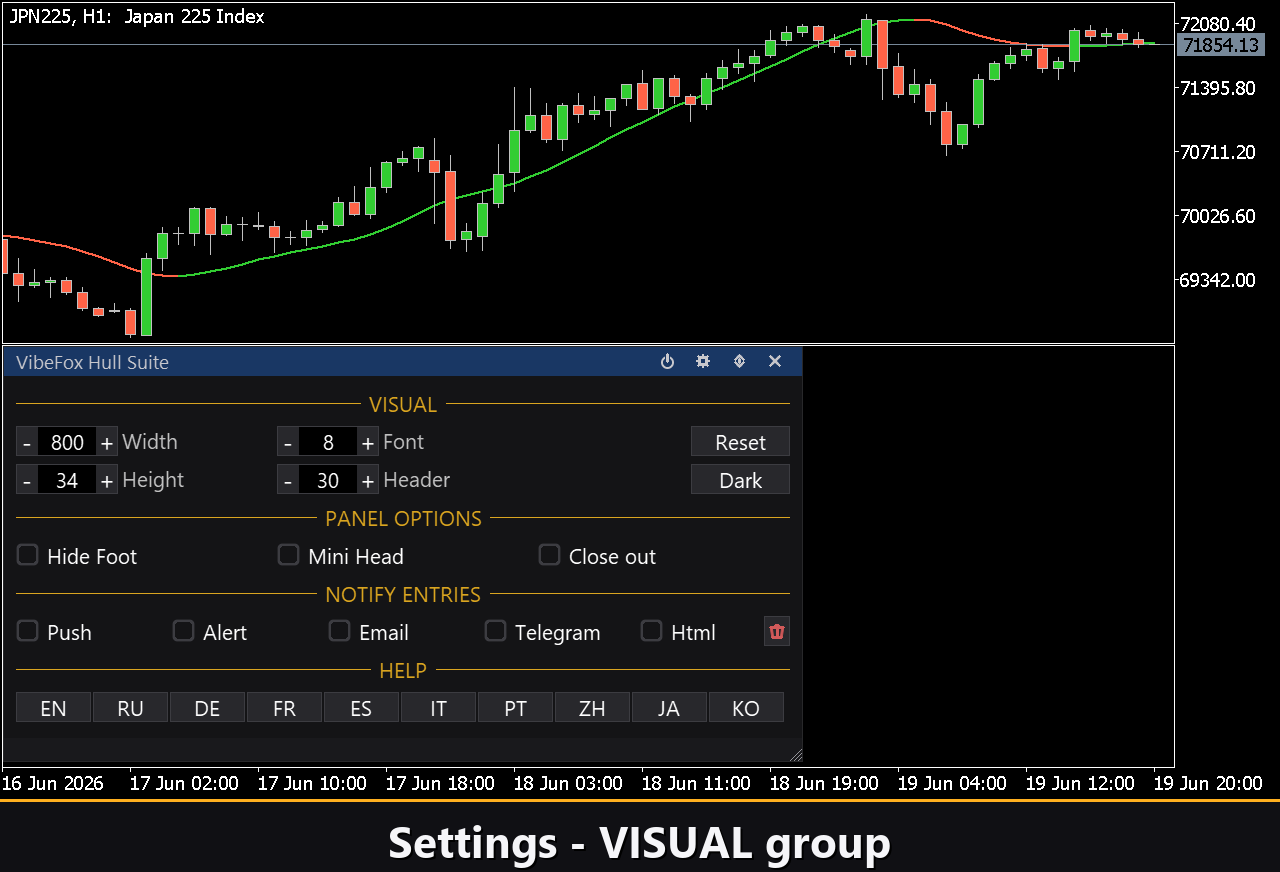Increase Font size with plus button
This screenshot has width=1280, height=872.
tap(368, 442)
